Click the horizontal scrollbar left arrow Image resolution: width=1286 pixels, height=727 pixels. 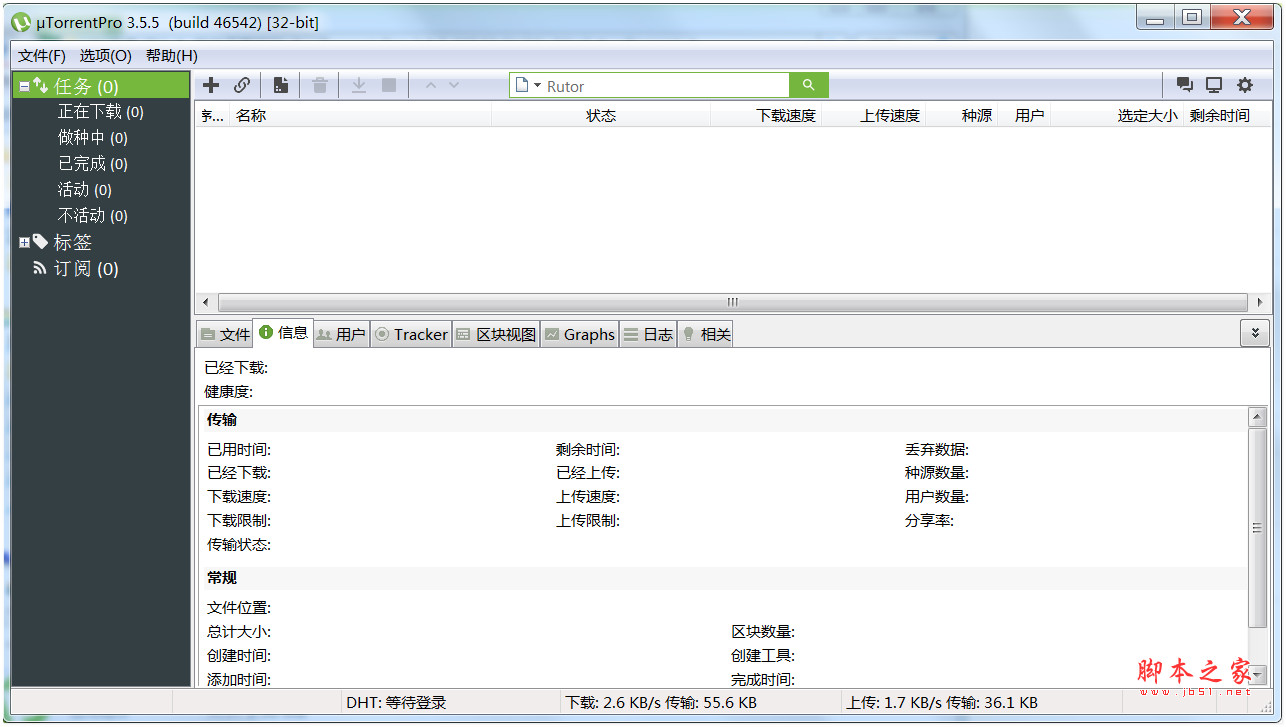tap(206, 302)
